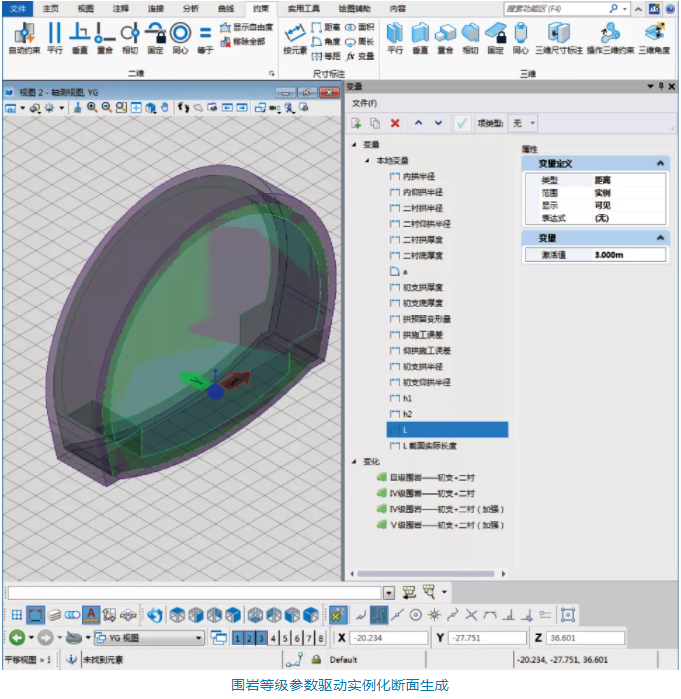Image resolution: width=681 pixels, height=699 pixels.
Task: Collapse the 变化 tree node
Action: [x=354, y=461]
